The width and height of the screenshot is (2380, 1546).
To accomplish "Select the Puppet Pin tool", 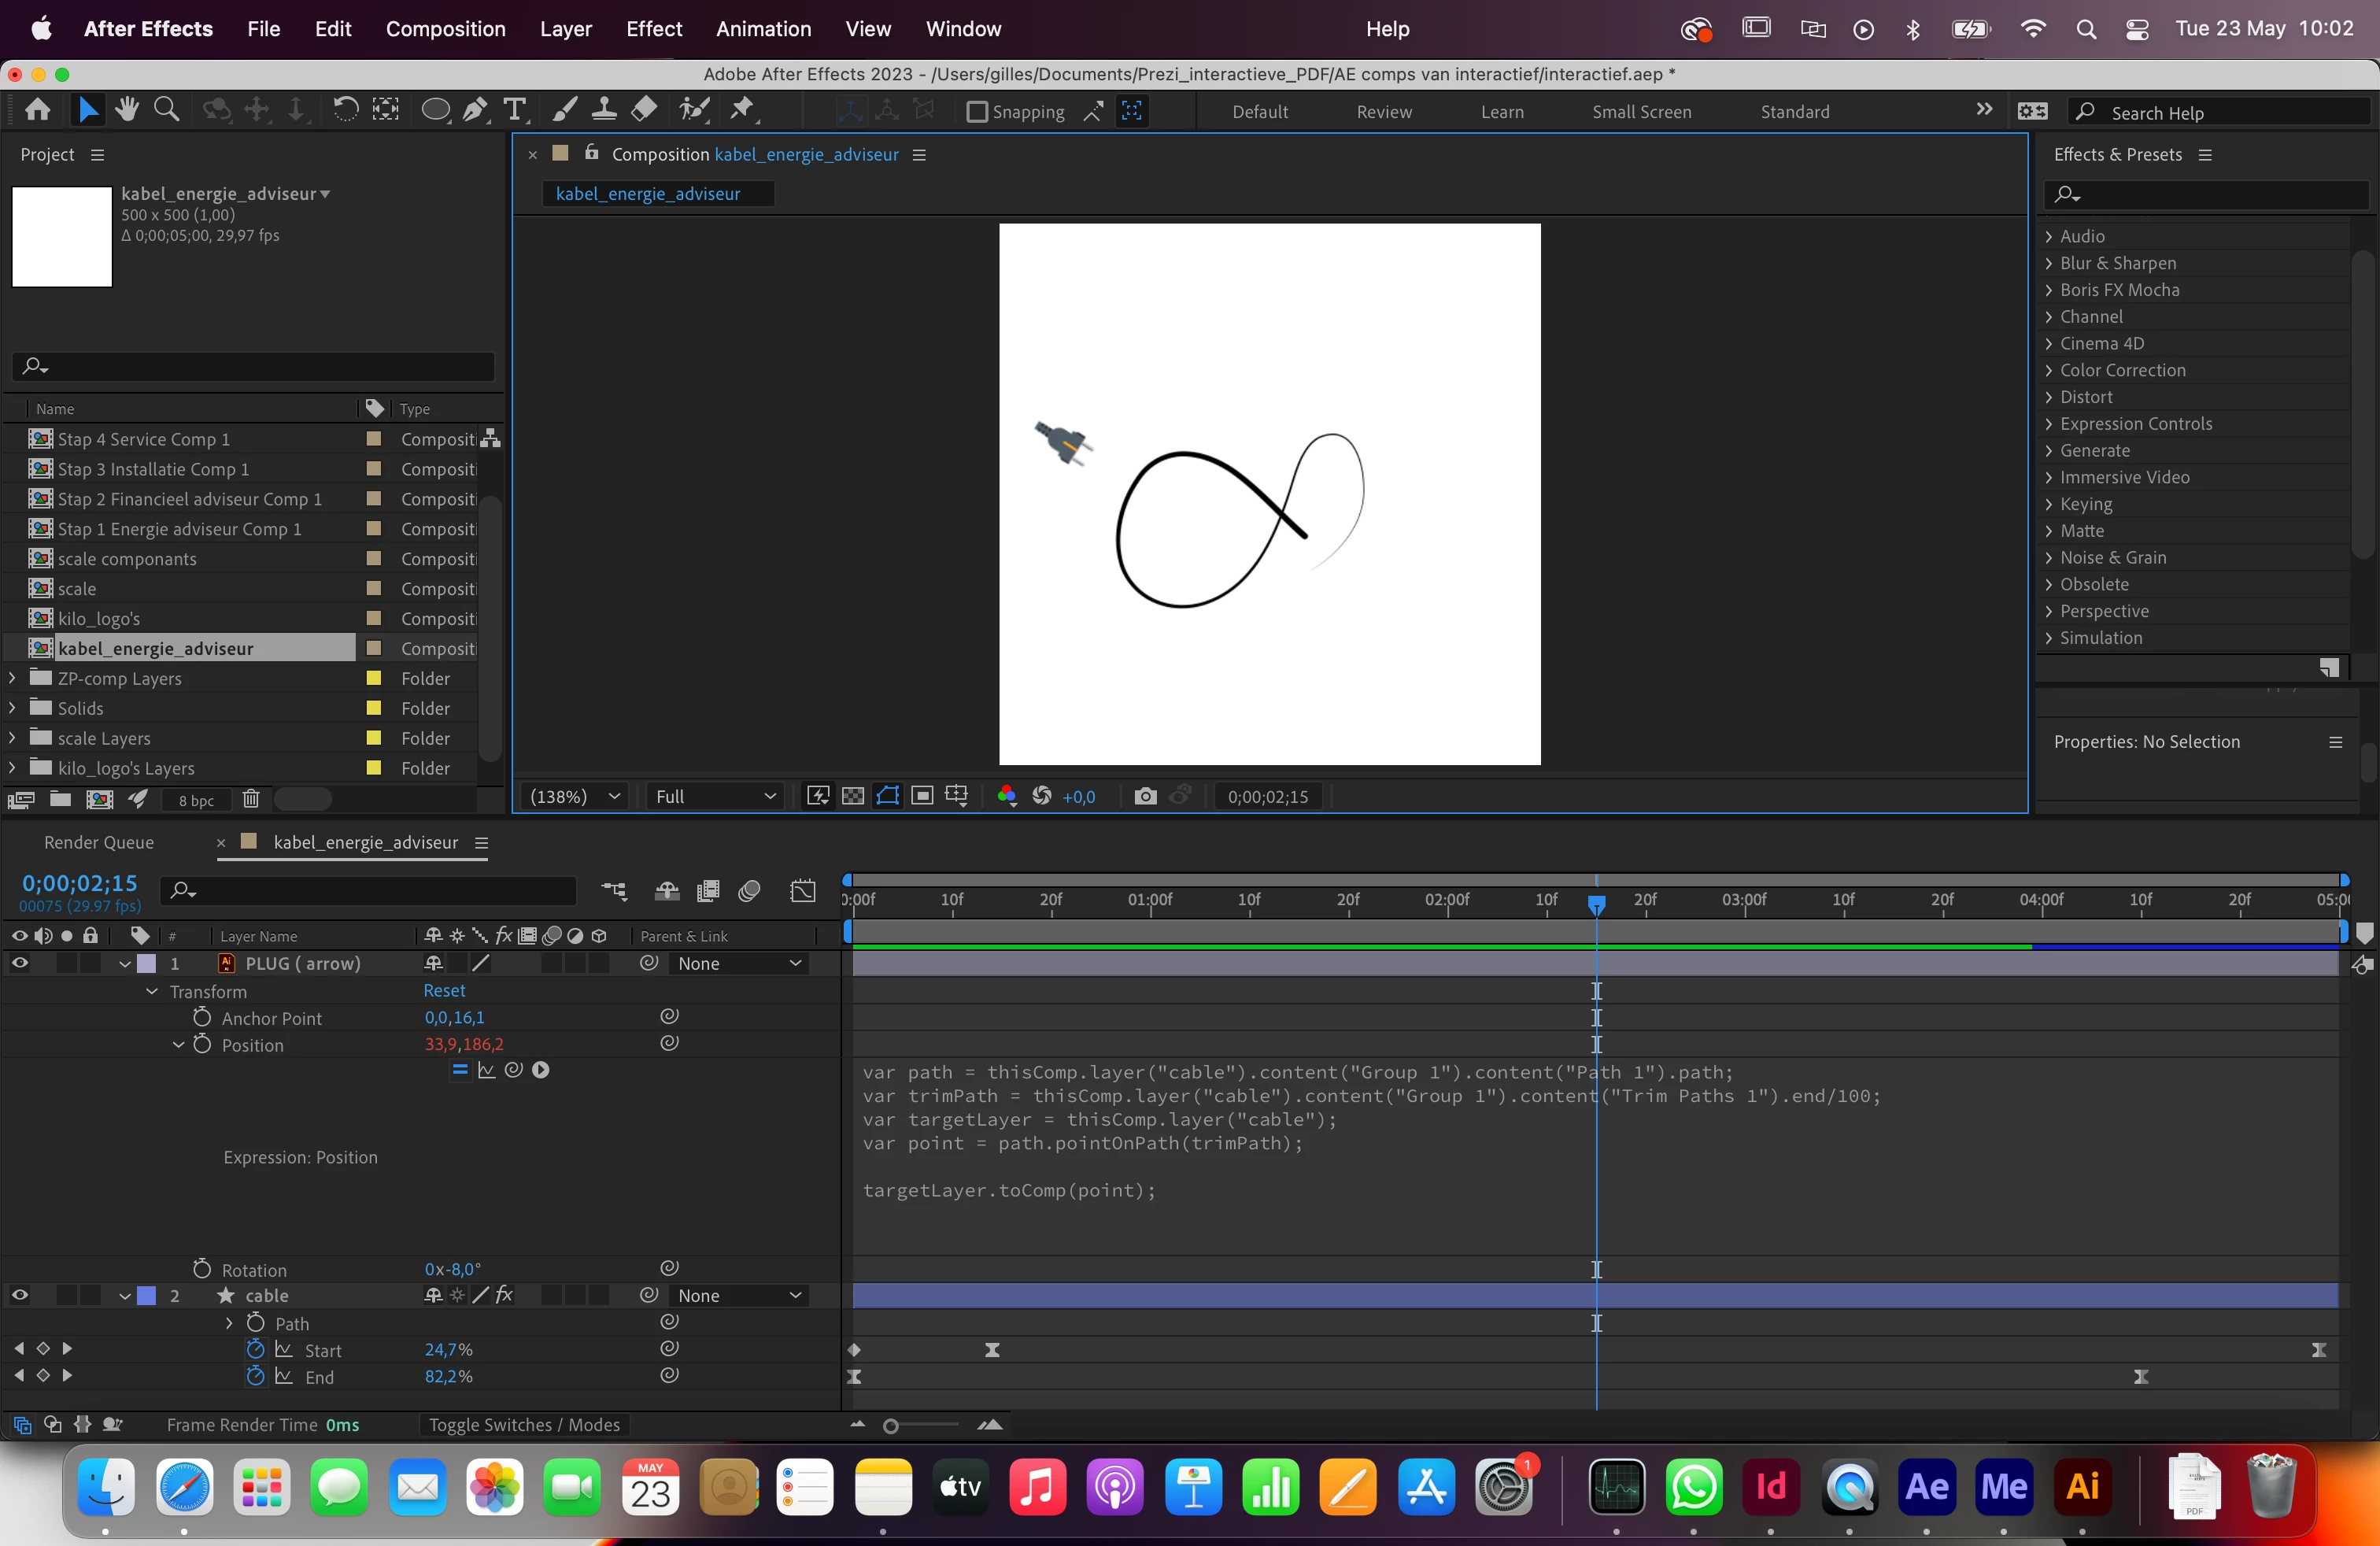I will click(743, 110).
